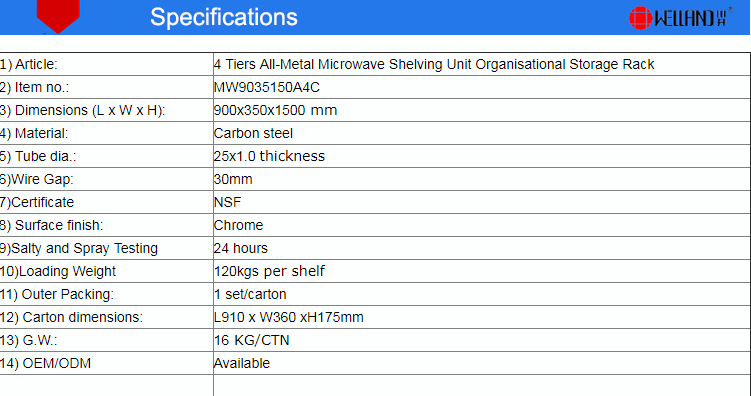751x396 pixels.
Task: Click the 16 KG/CTN gross weight value
Action: coord(251,340)
